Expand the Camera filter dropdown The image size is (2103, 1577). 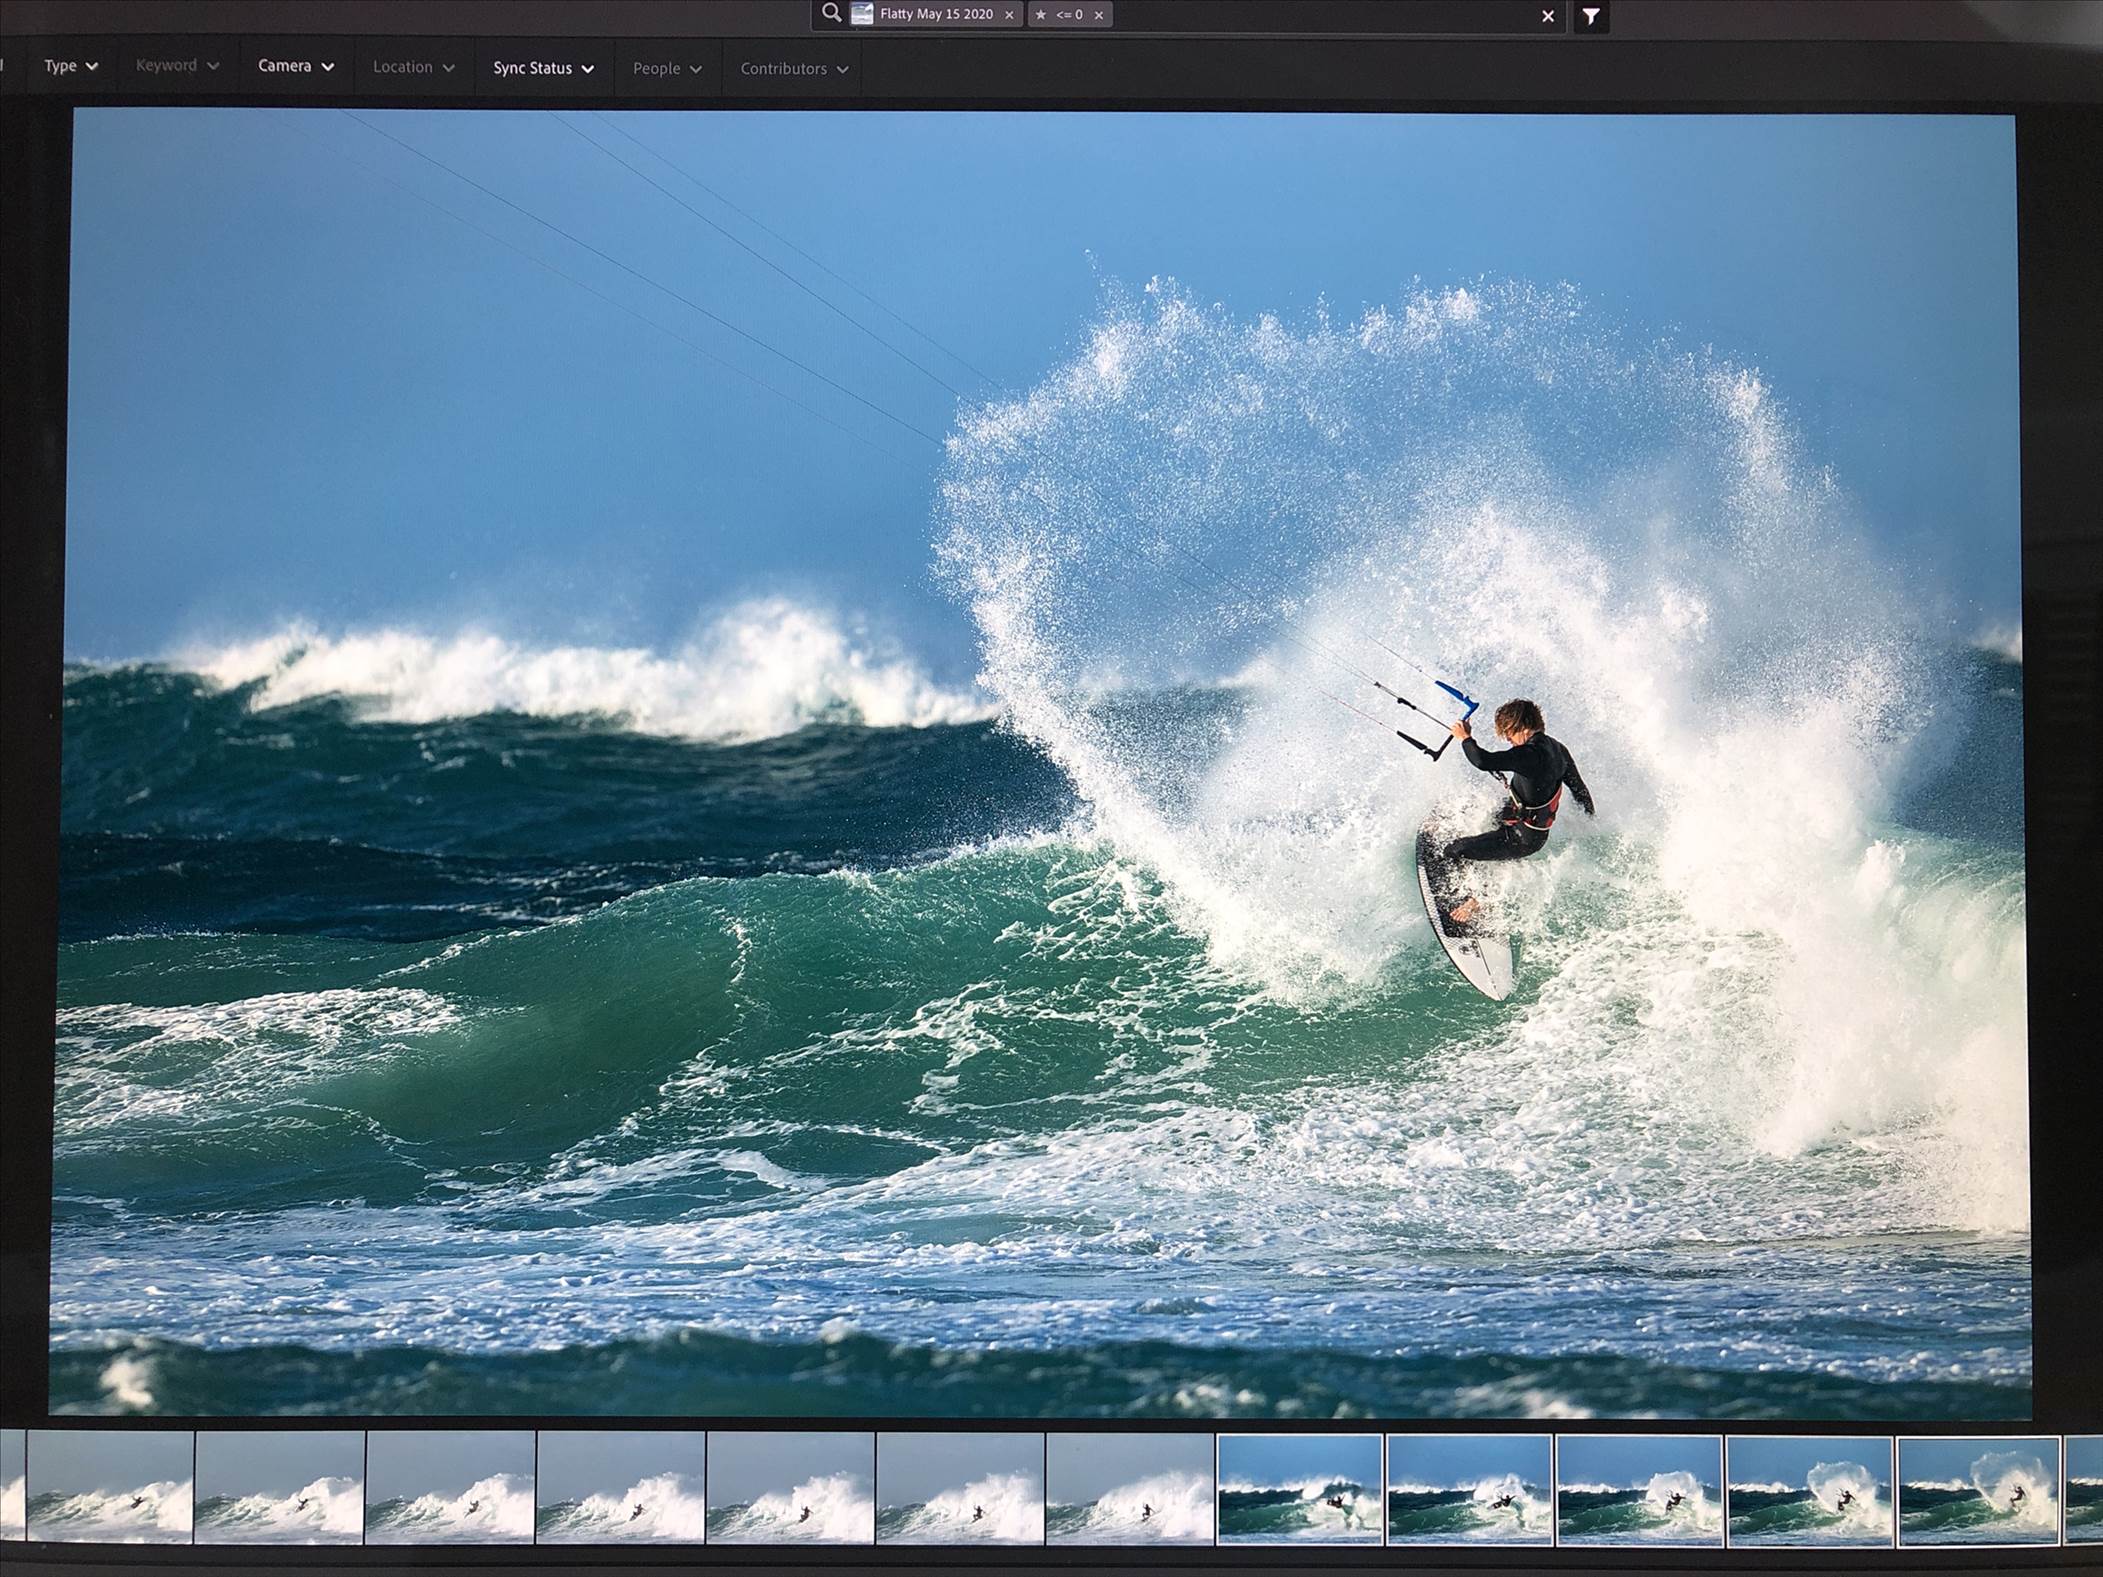pyautogui.click(x=295, y=66)
